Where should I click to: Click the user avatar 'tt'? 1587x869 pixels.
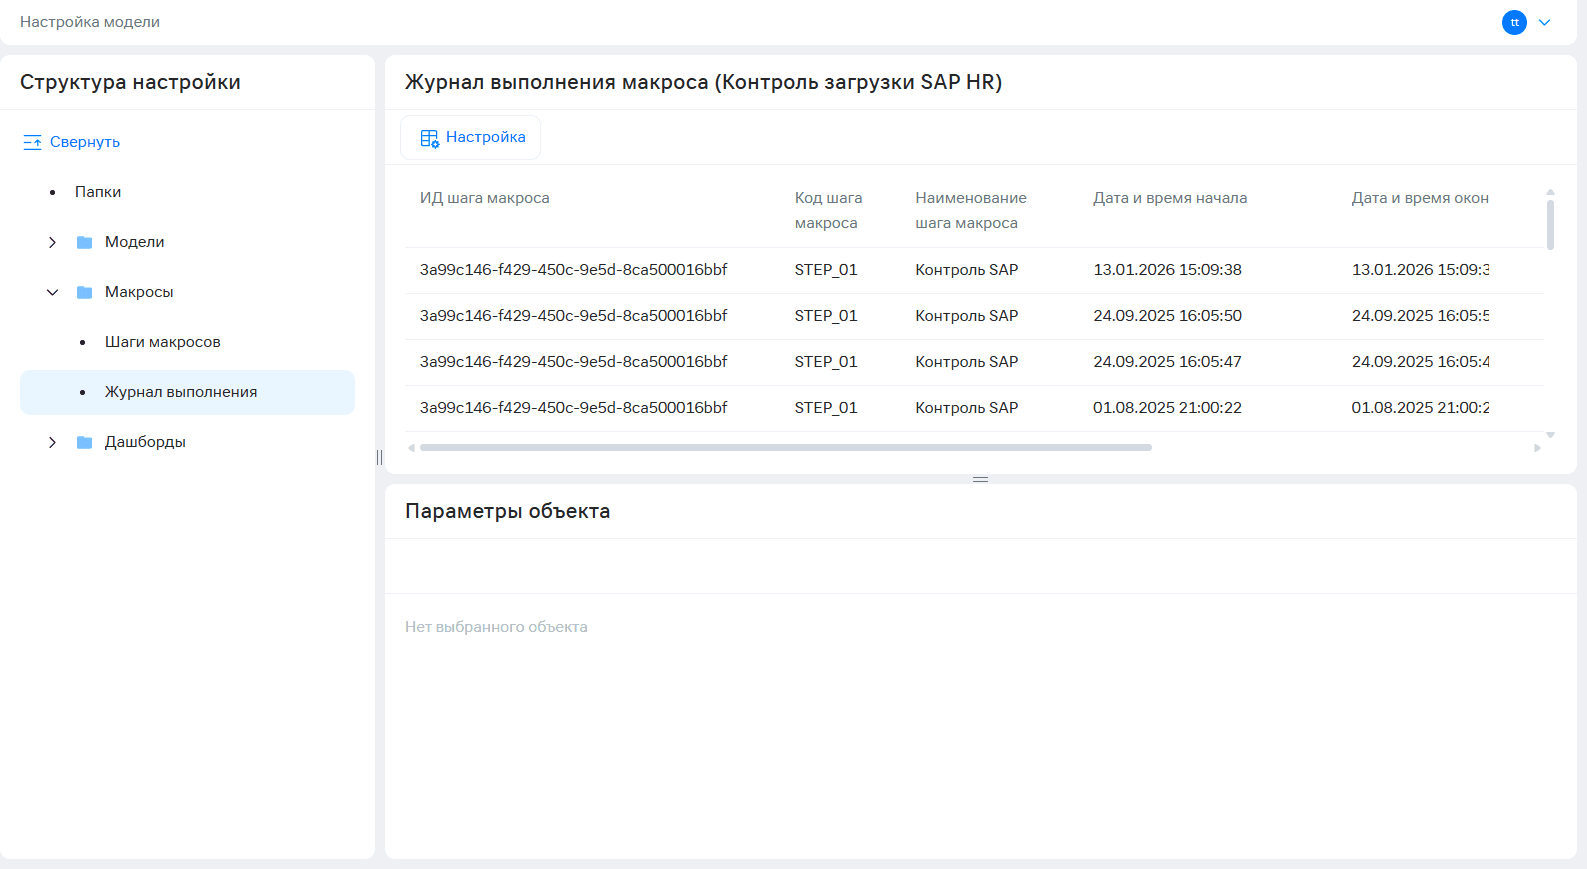click(1514, 22)
